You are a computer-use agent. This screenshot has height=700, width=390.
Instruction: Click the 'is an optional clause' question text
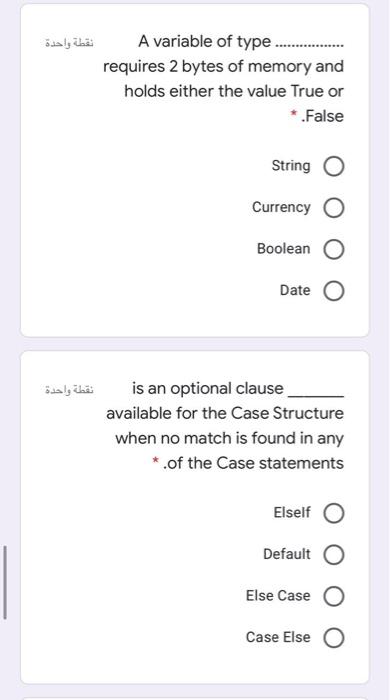coord(207,388)
